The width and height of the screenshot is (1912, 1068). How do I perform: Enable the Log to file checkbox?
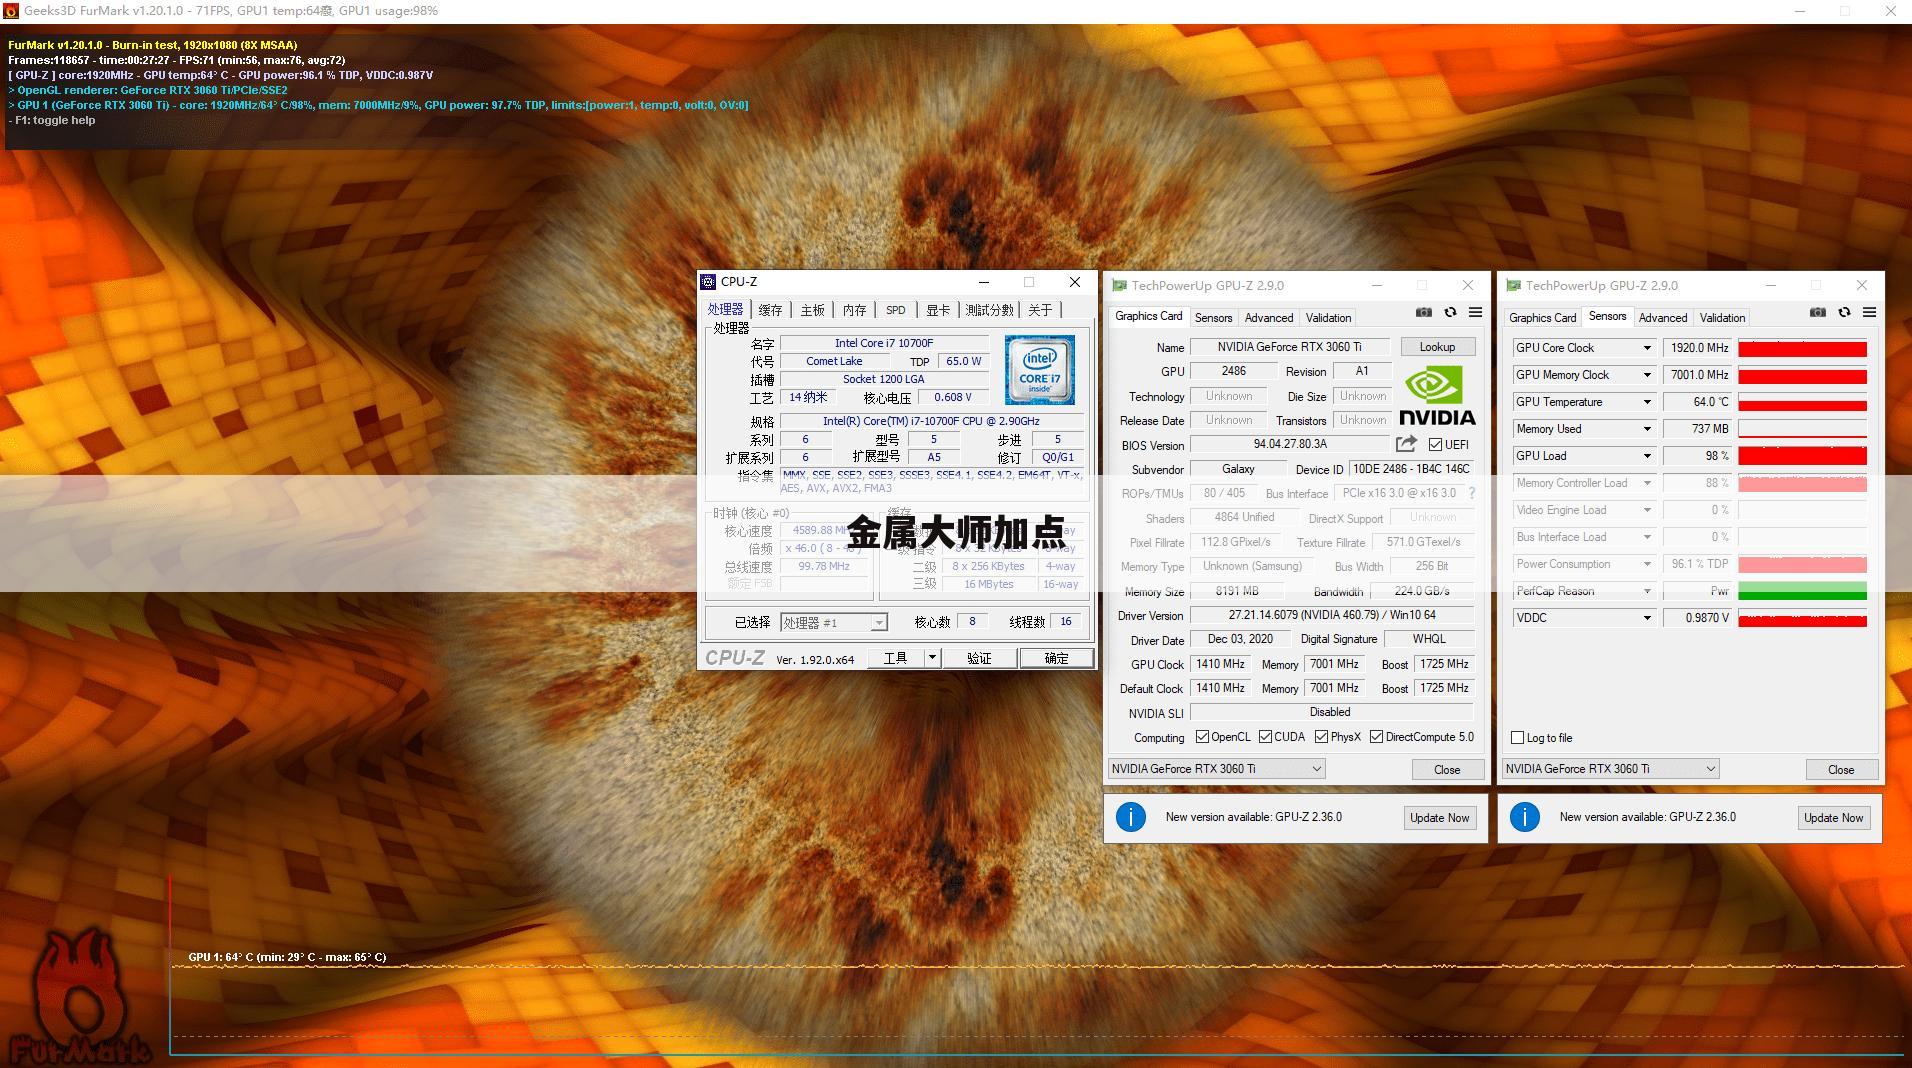[x=1517, y=738]
